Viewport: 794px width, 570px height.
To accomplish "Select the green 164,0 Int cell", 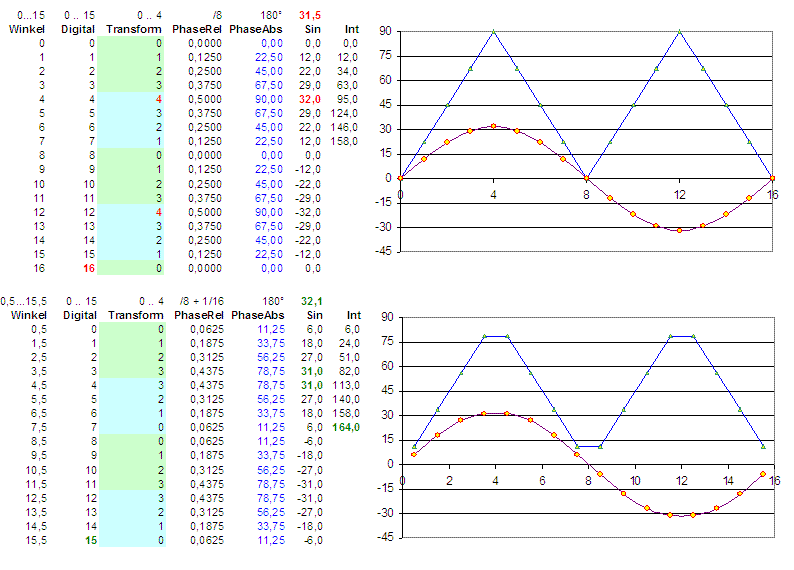I will click(x=346, y=427).
